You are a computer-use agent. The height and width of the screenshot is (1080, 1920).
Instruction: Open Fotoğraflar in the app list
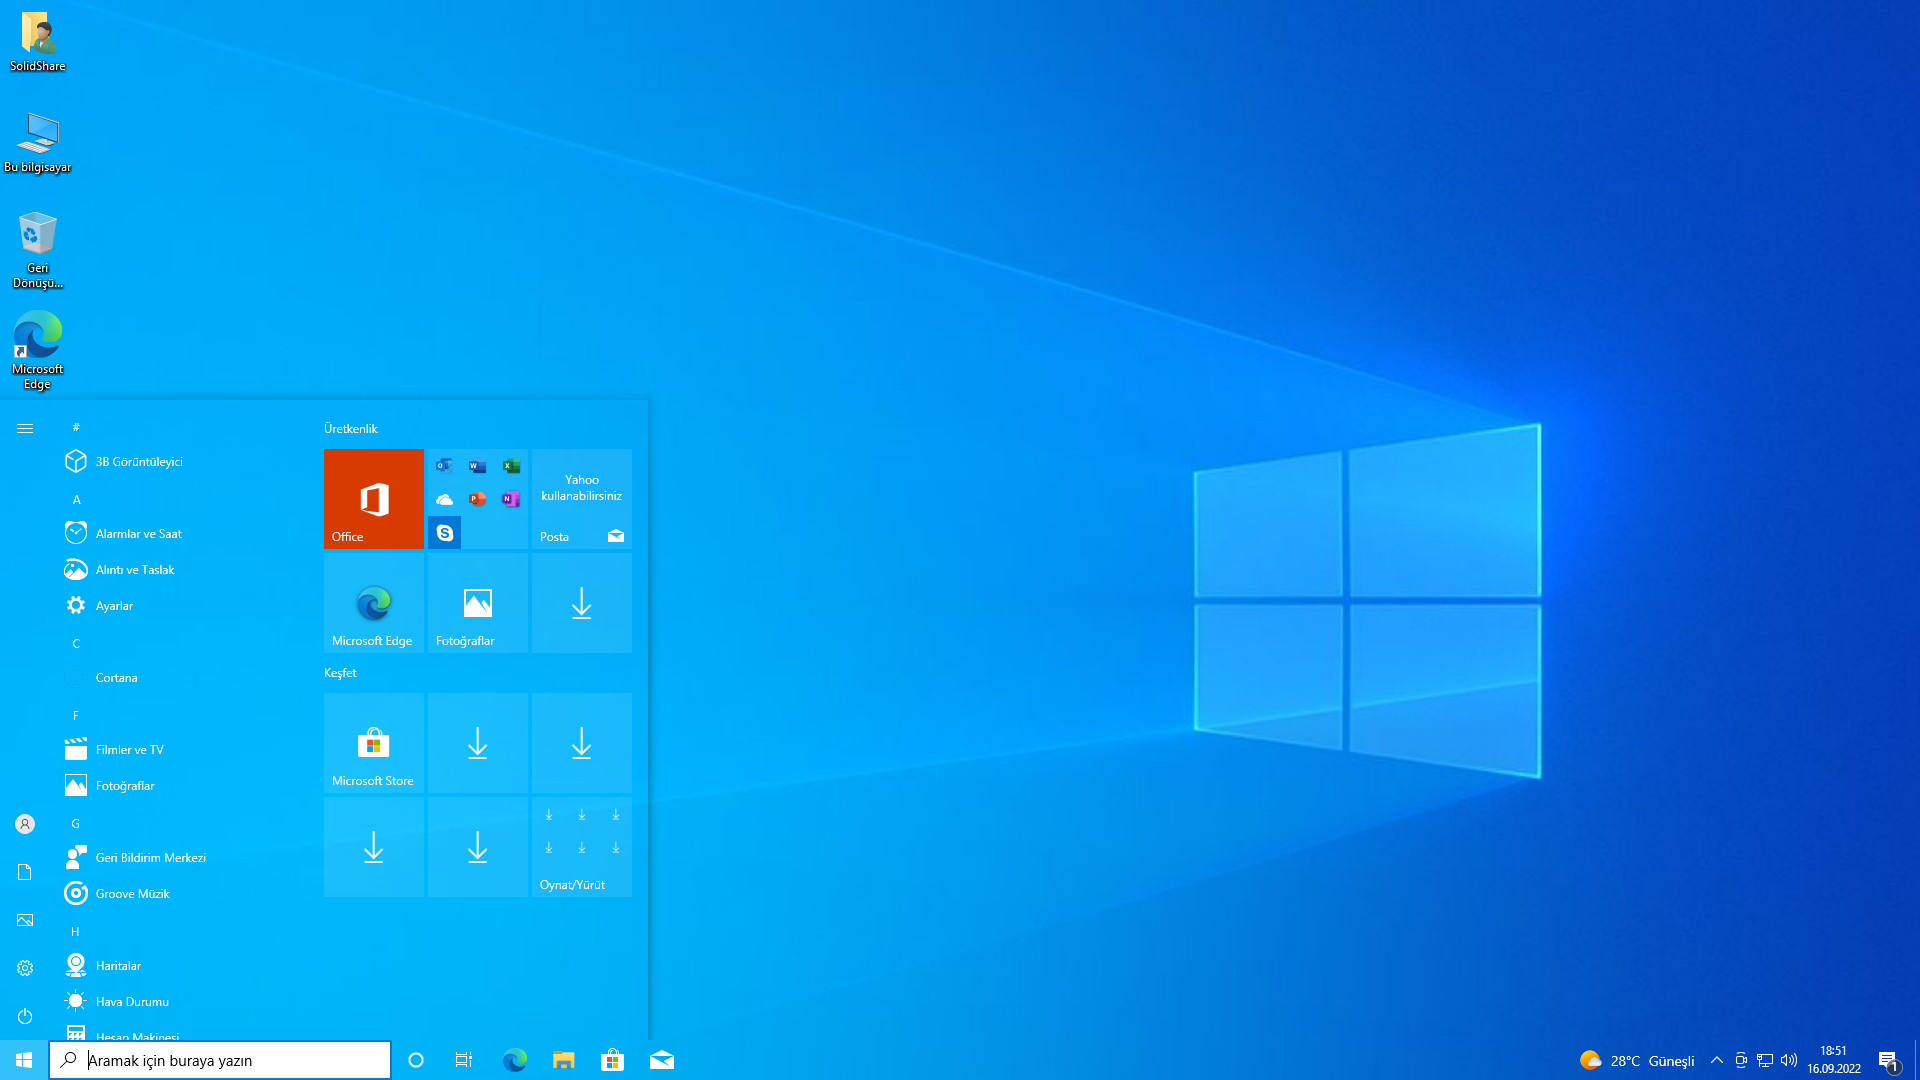(180, 785)
